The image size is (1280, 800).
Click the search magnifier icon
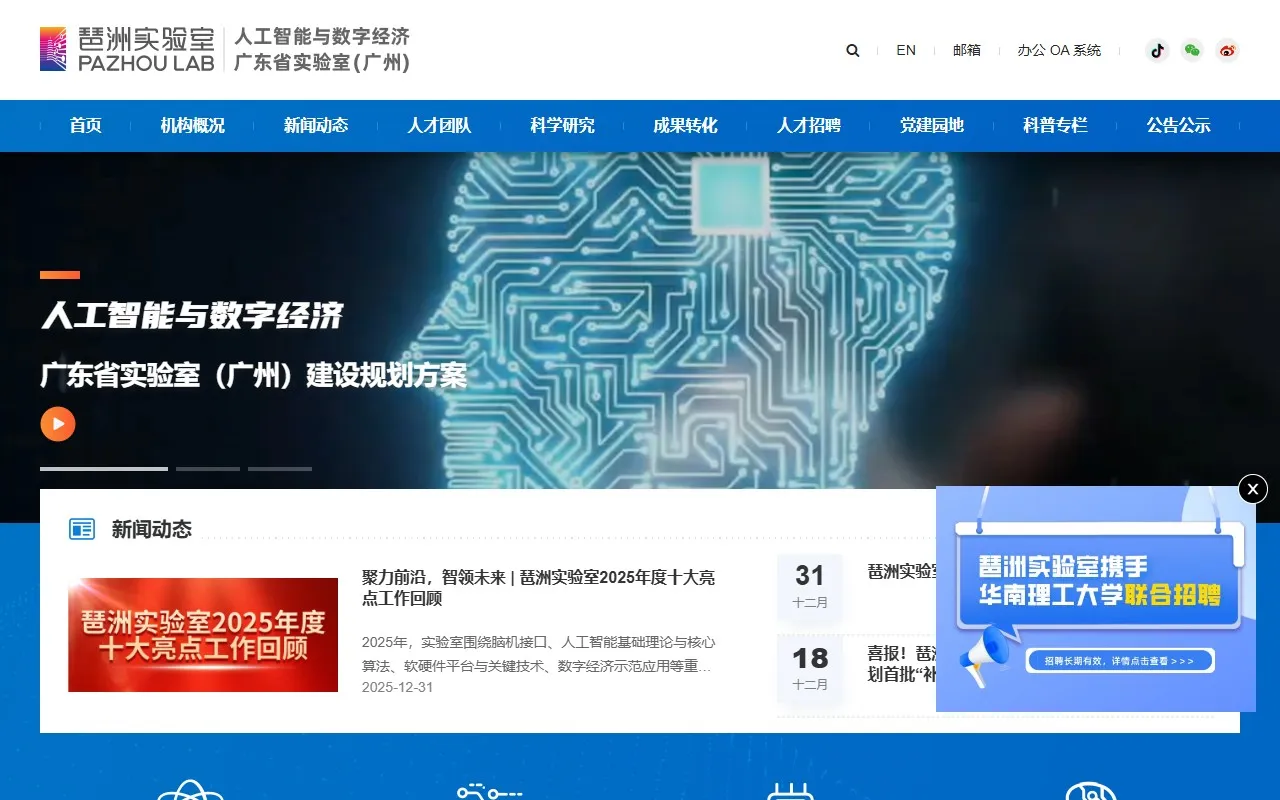coord(852,50)
